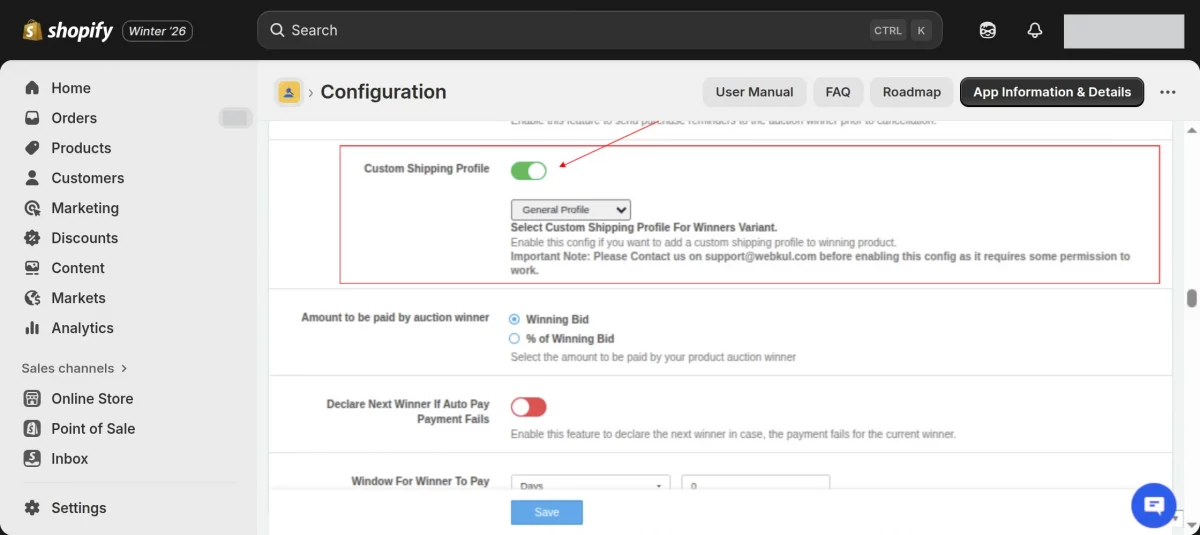
Task: Save the configuration
Action: [x=546, y=512]
